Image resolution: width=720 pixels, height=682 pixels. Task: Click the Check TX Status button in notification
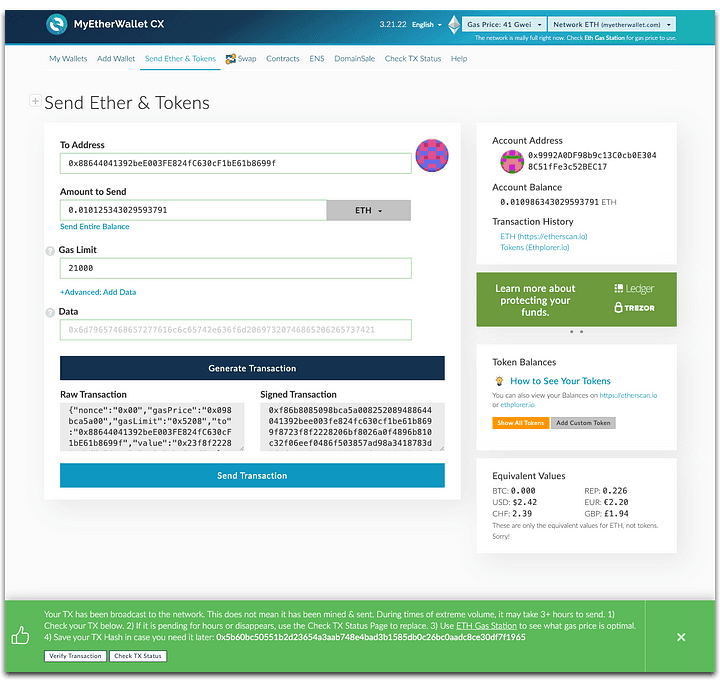point(138,656)
